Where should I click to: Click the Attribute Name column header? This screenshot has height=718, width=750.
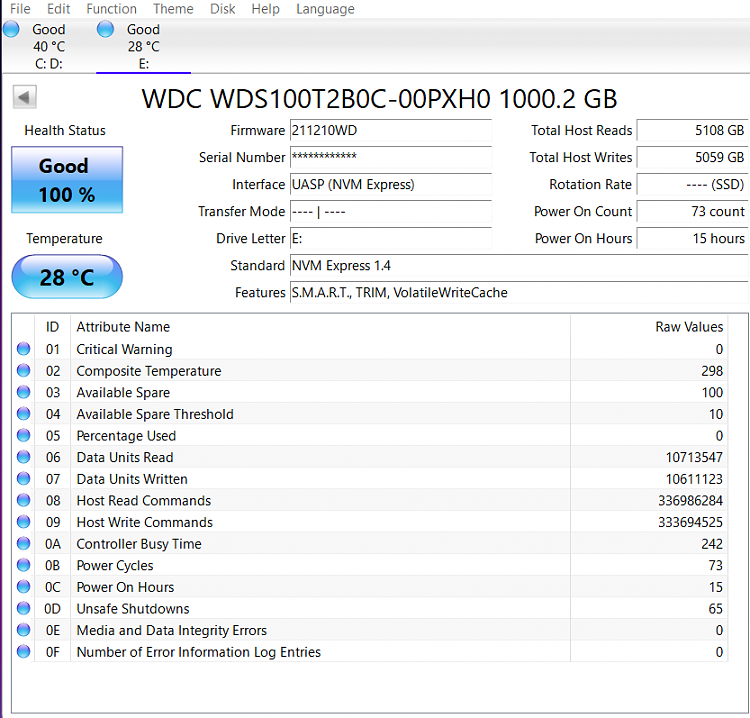pos(320,327)
